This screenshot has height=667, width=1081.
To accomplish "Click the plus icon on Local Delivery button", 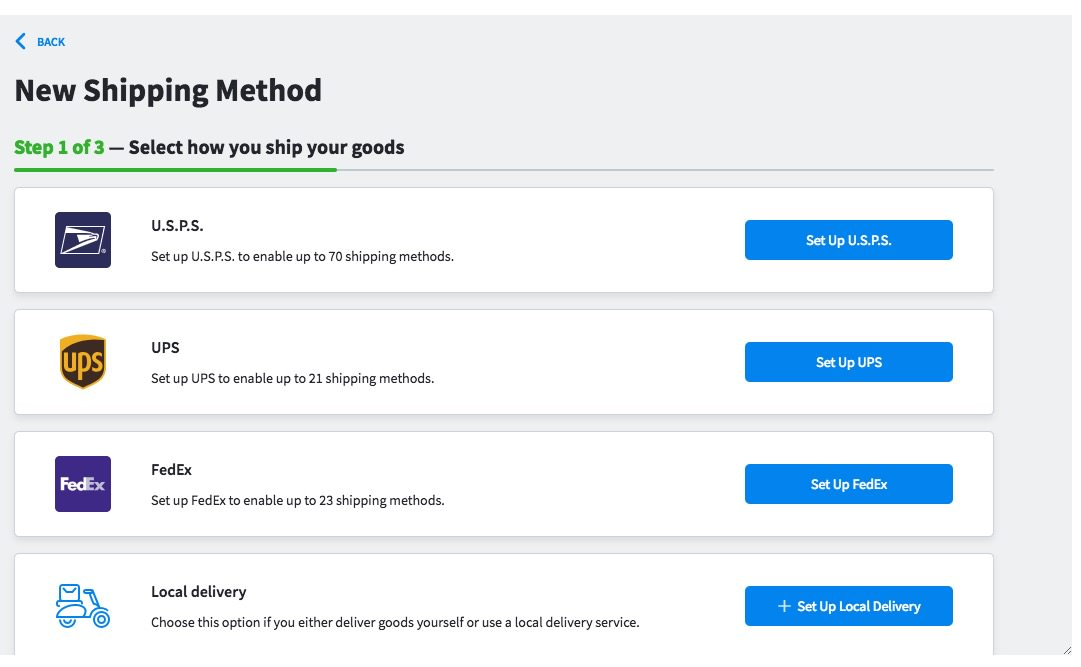I will (784, 606).
